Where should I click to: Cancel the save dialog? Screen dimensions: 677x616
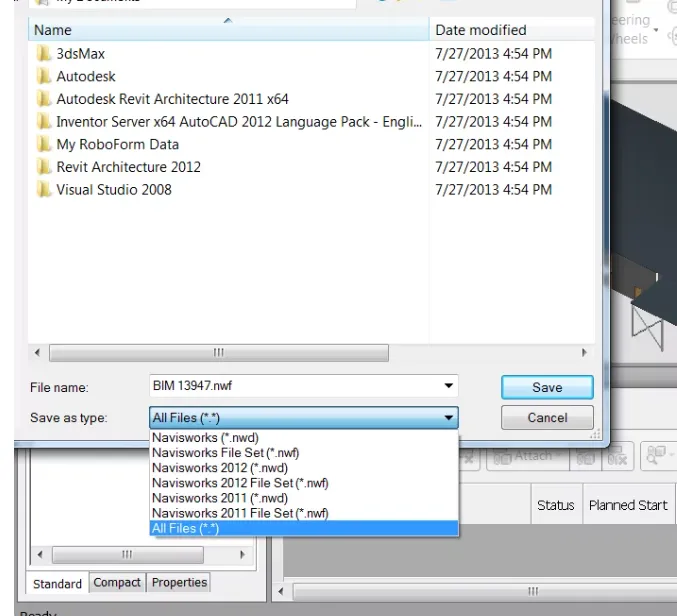click(547, 418)
